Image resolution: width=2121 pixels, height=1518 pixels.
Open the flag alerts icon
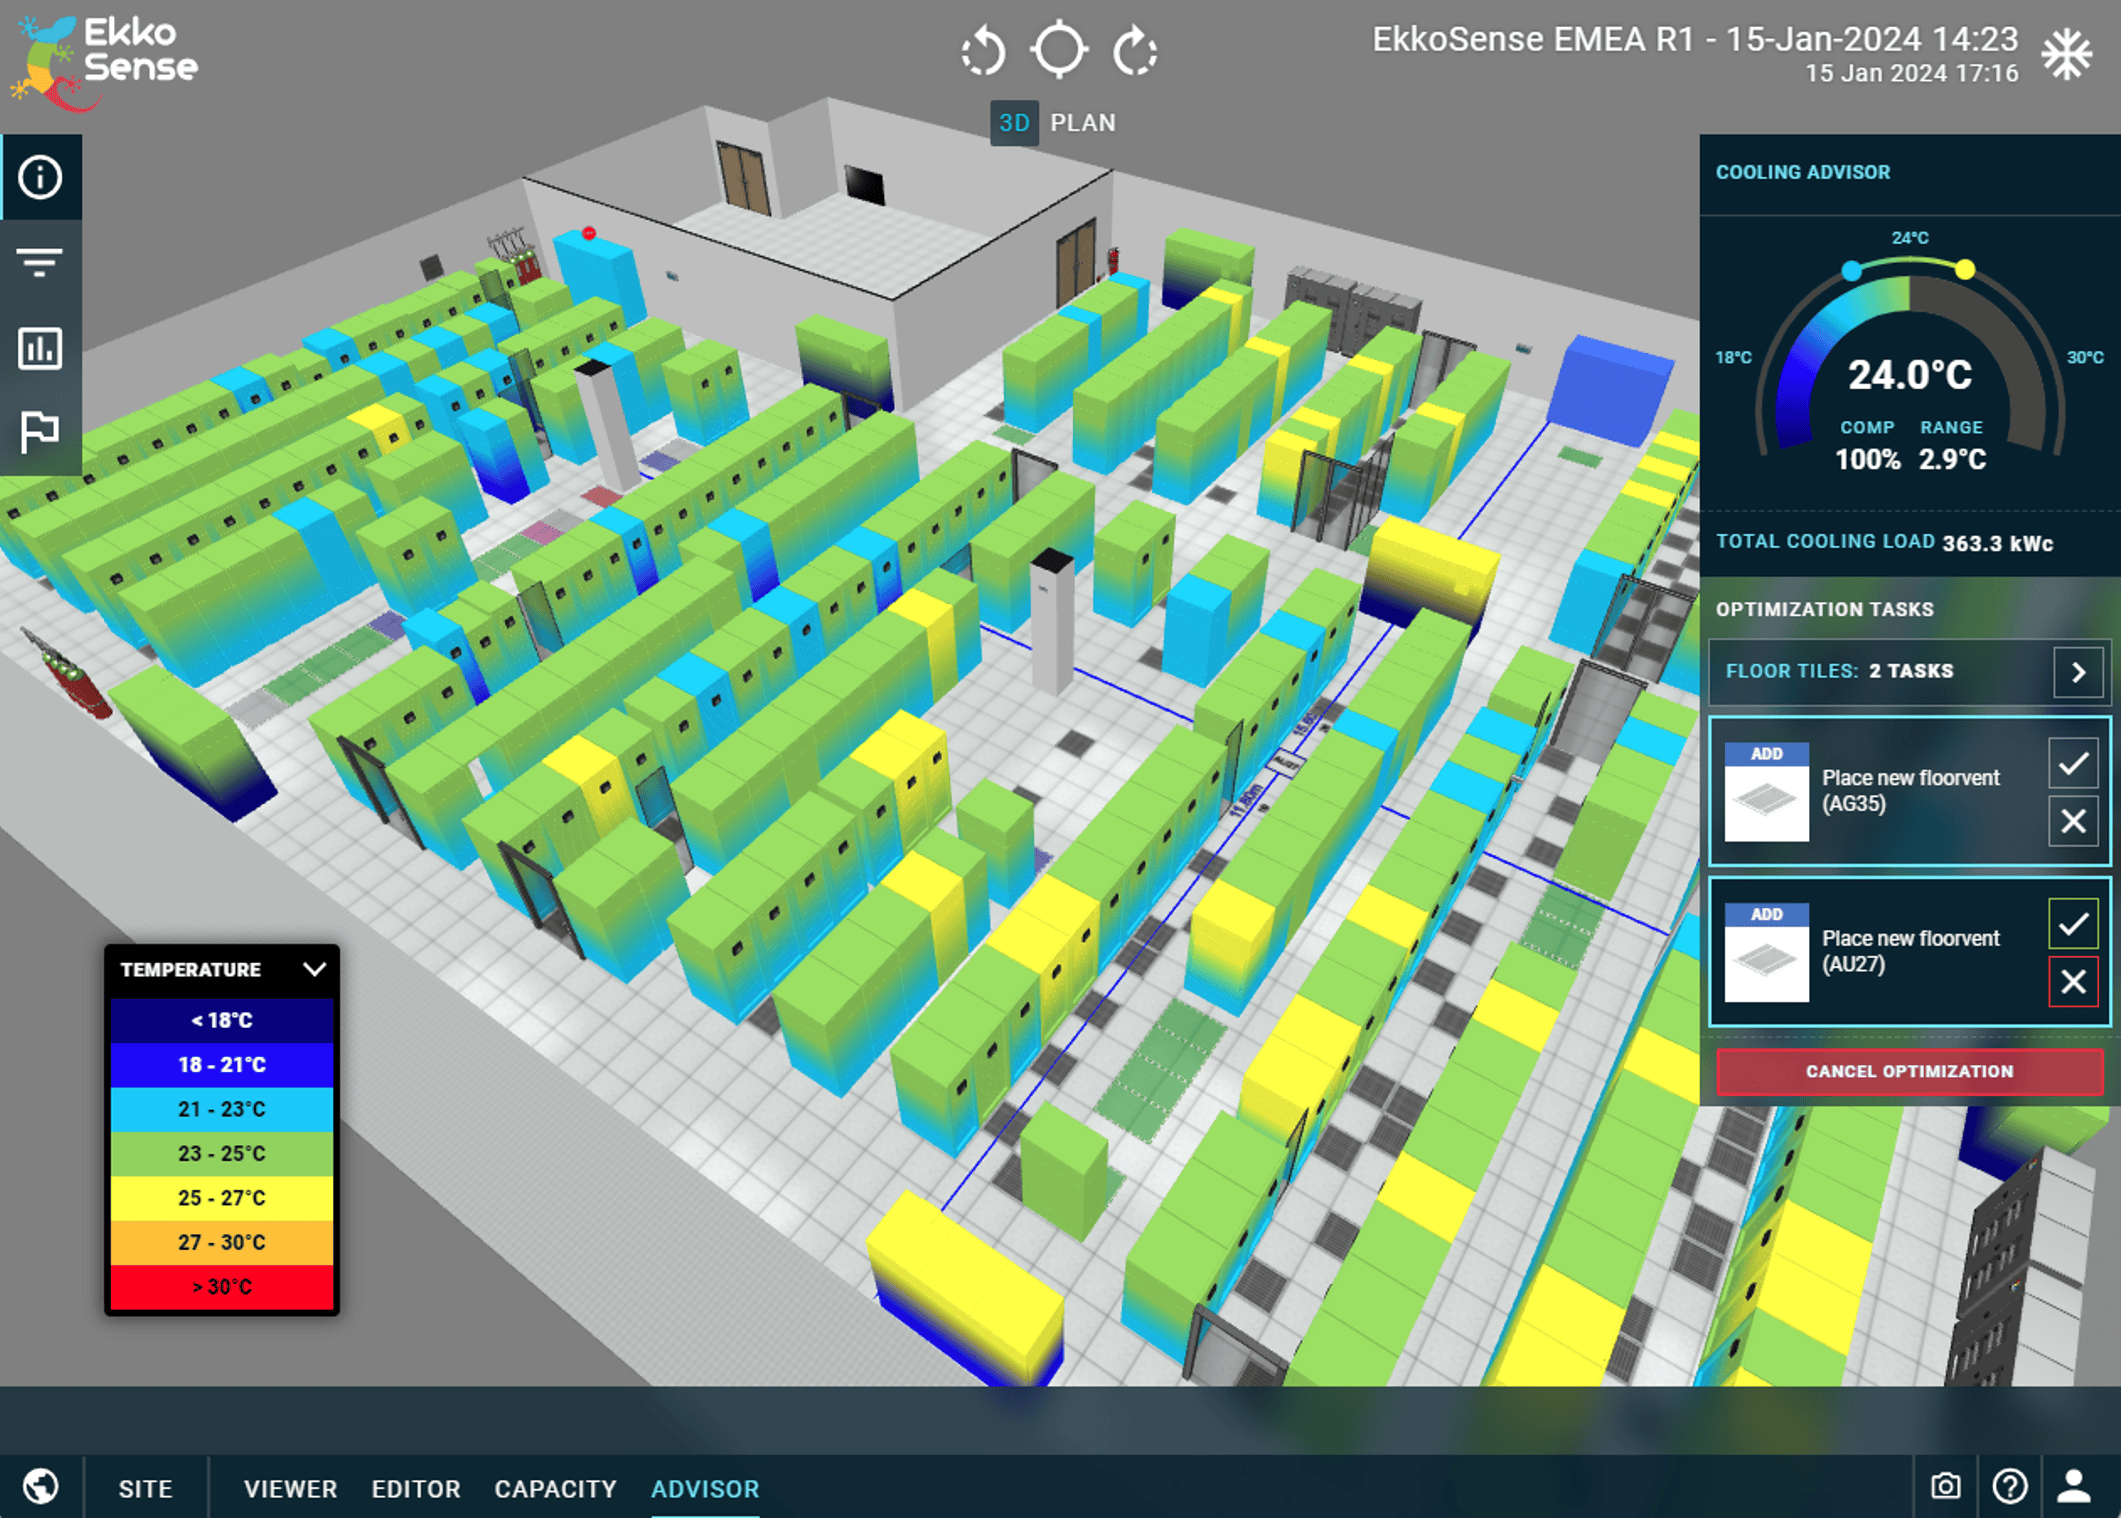pos(40,432)
